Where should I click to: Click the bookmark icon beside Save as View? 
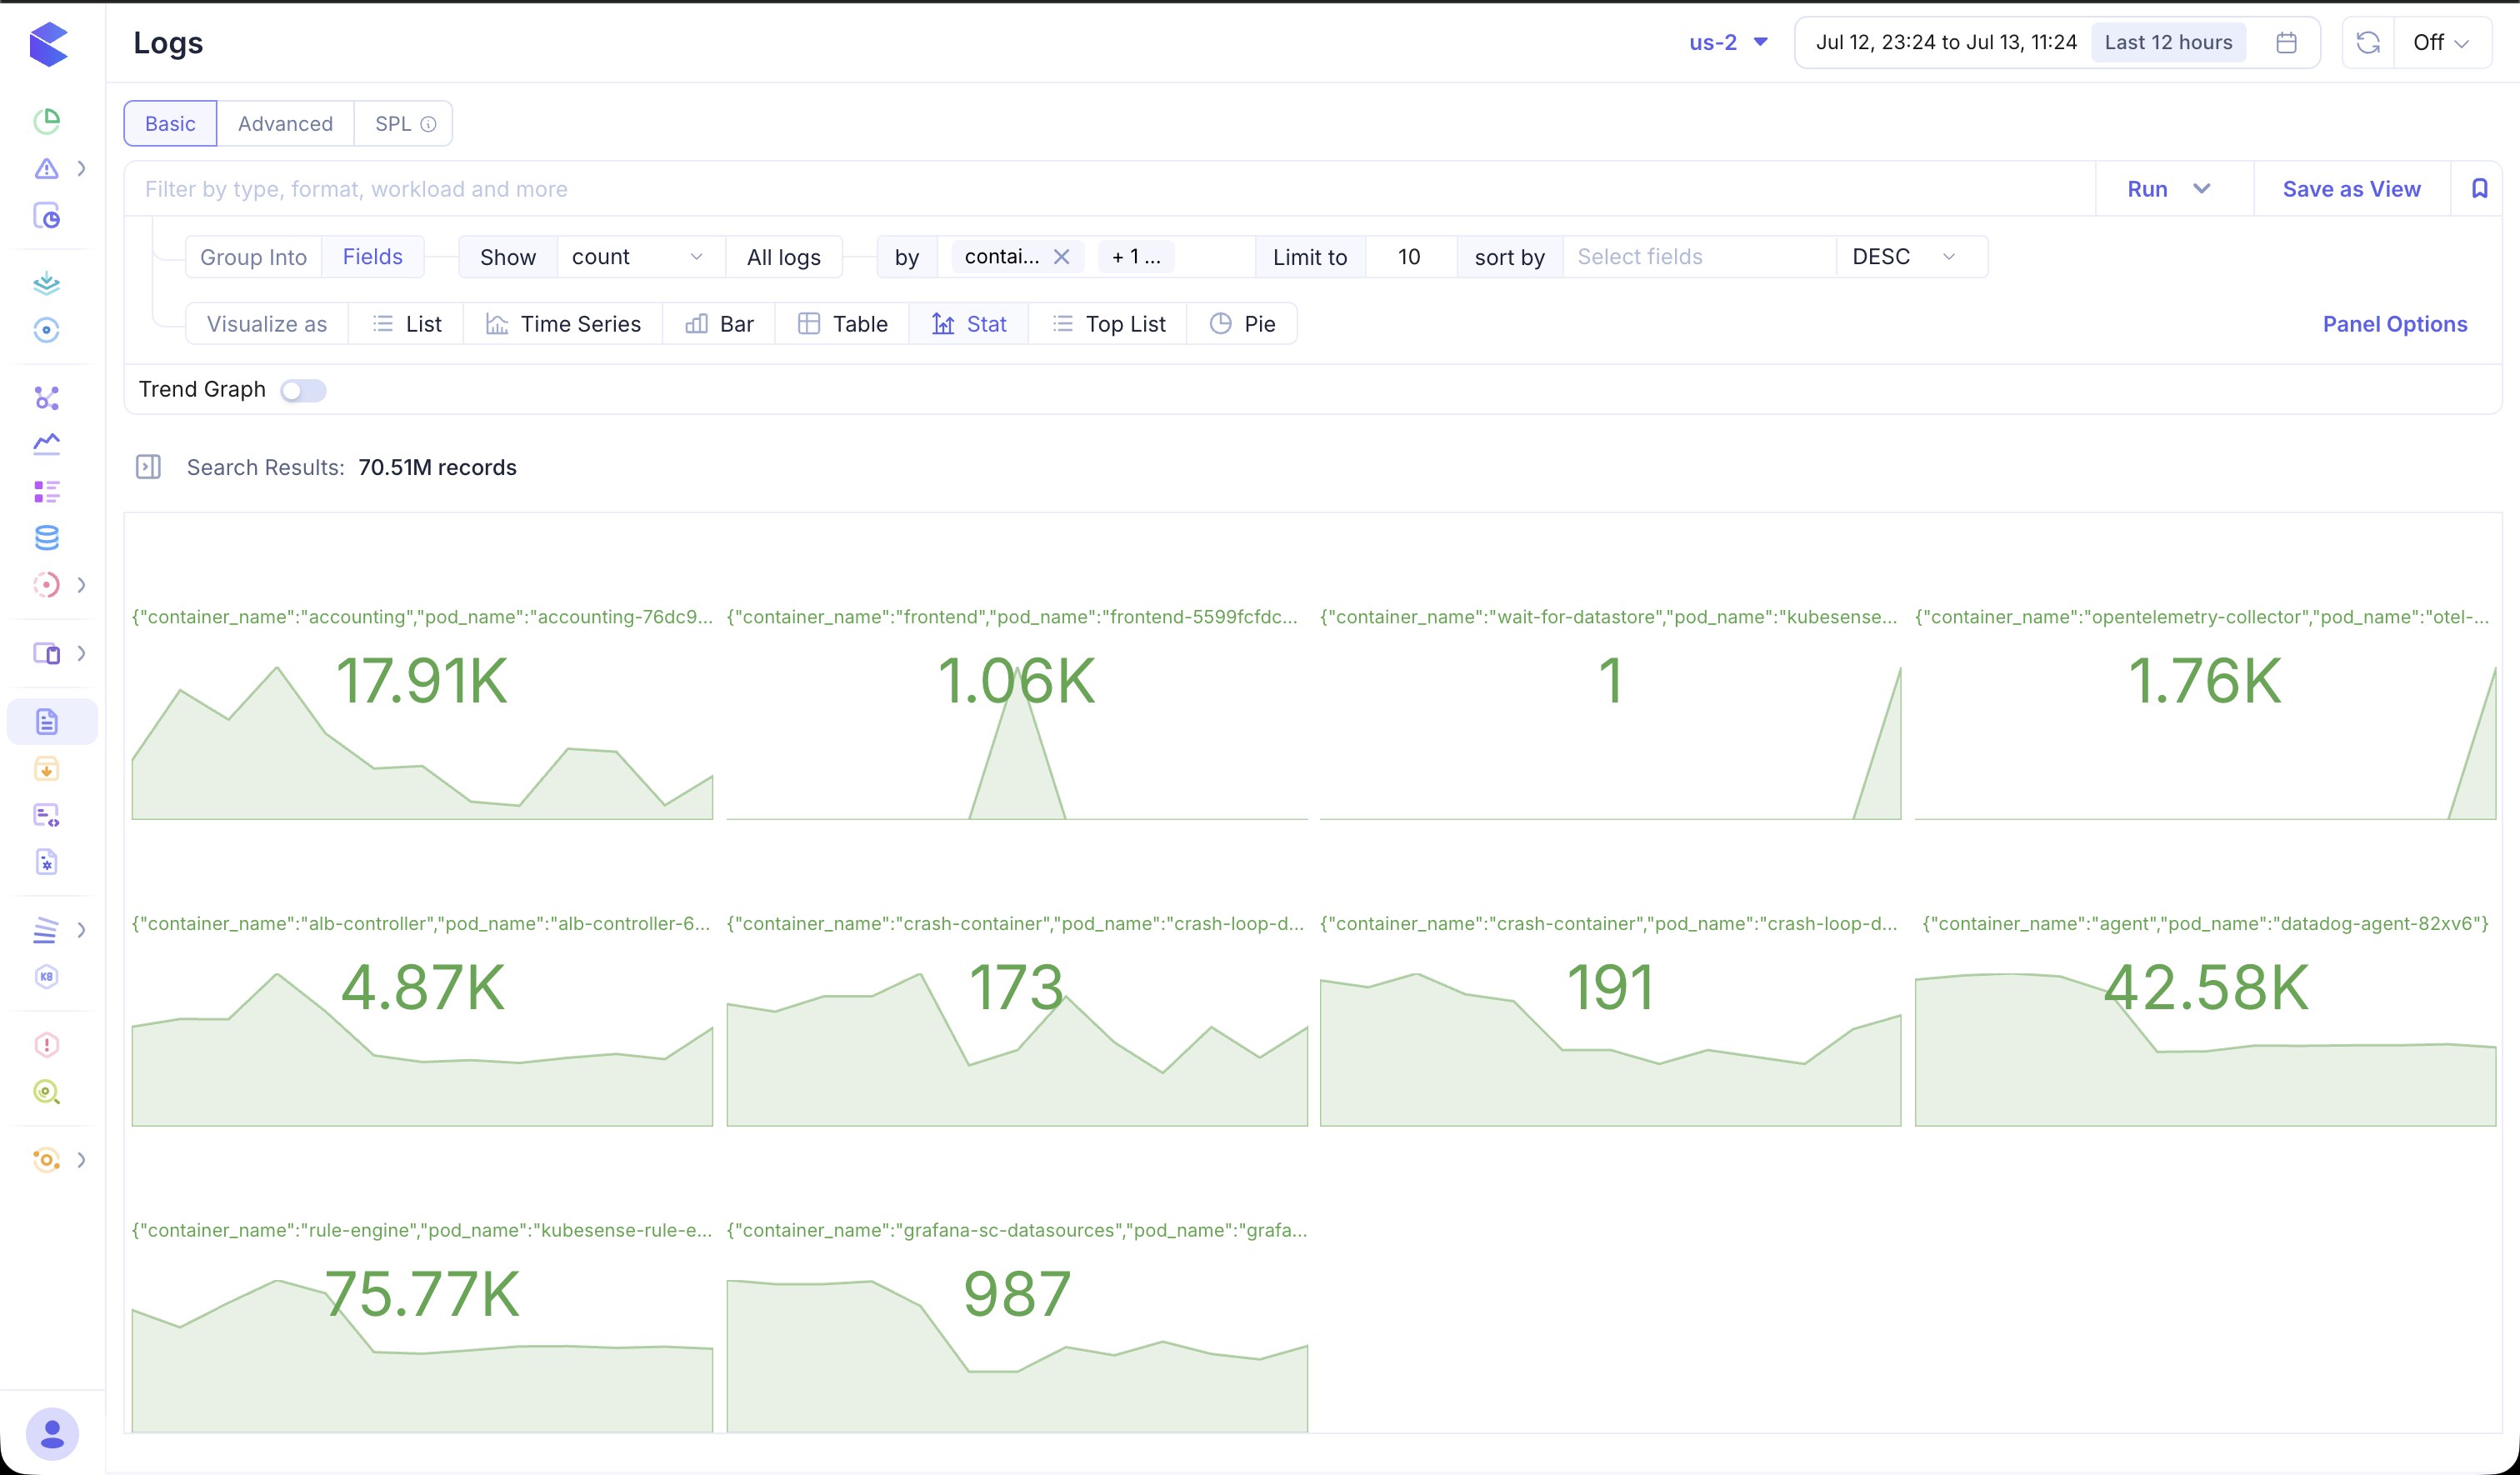pyautogui.click(x=2479, y=189)
